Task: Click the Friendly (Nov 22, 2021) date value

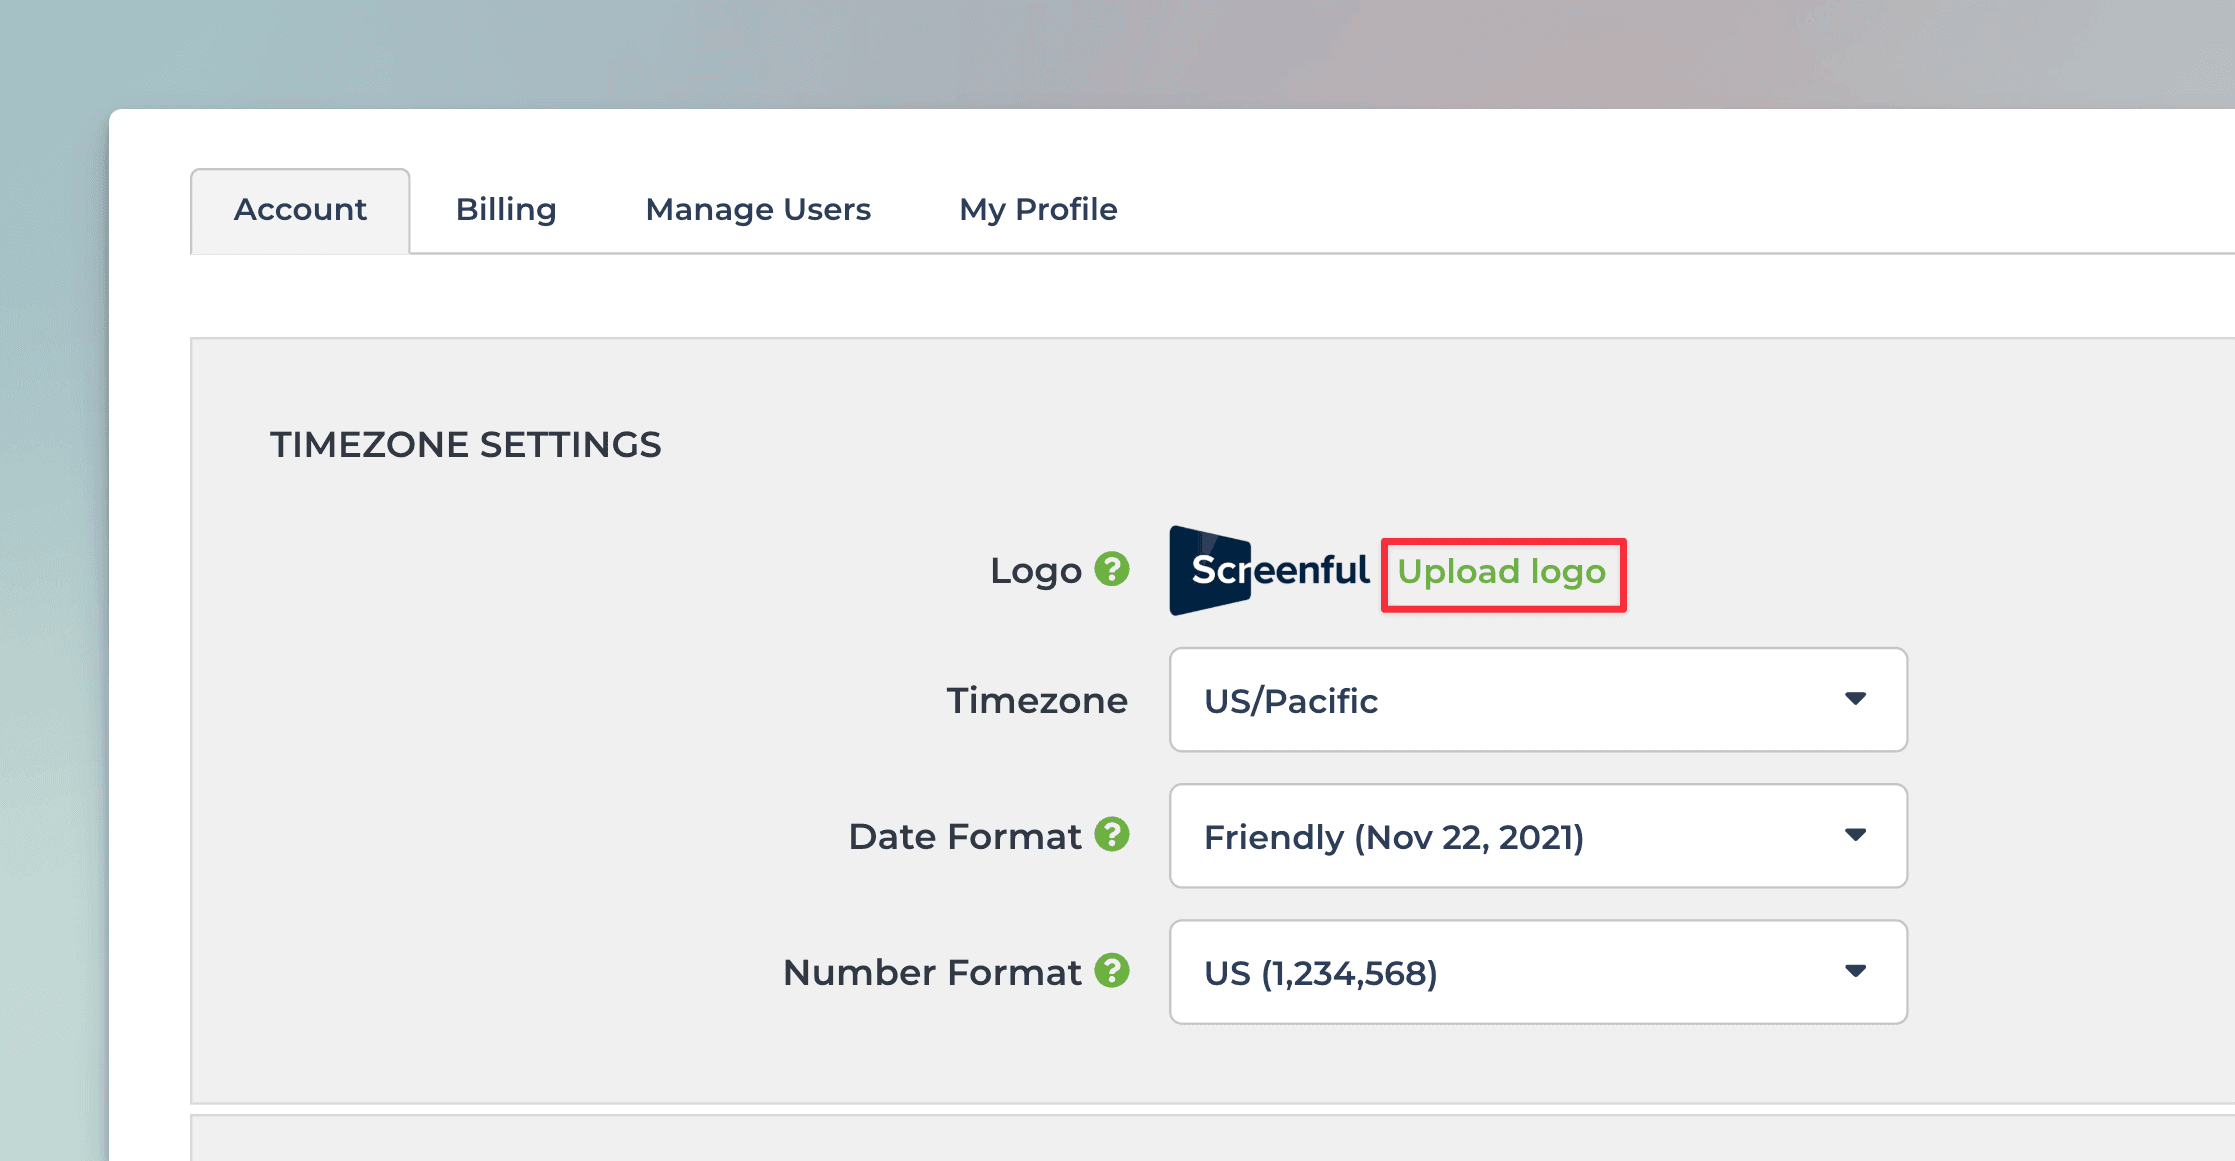Action: click(x=1393, y=837)
